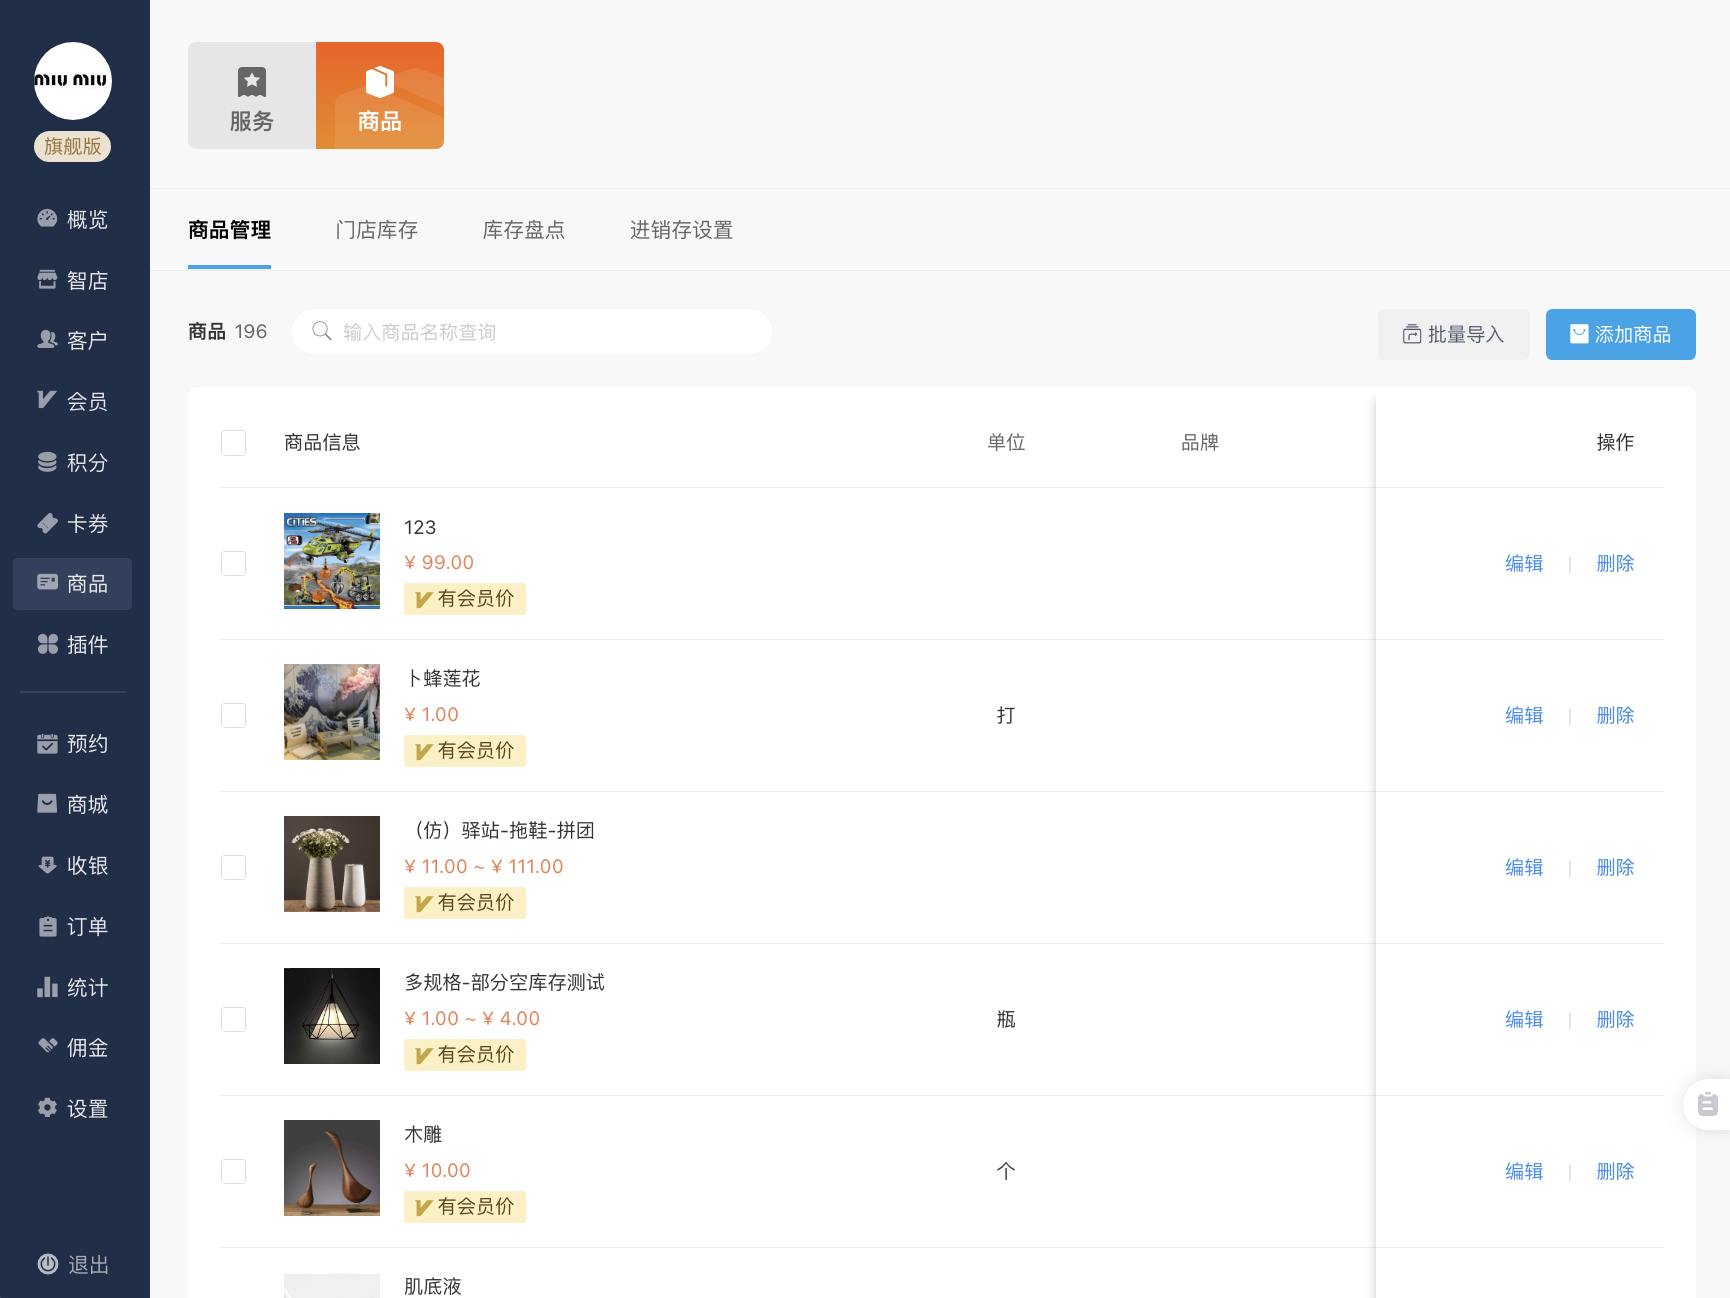
Task: Click 退出 logout icon
Action: coord(47,1264)
